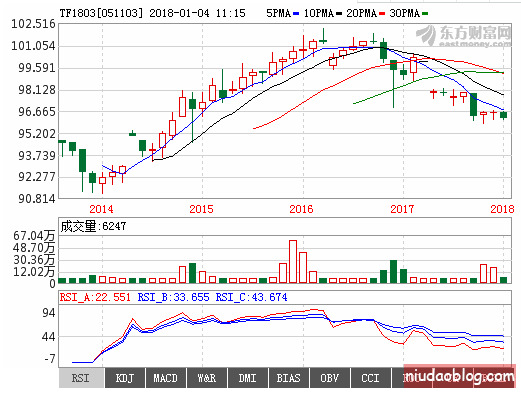Click the miudaoblog.com watermark link
Image resolution: width=521 pixels, height=393 pixels.
(x=459, y=377)
